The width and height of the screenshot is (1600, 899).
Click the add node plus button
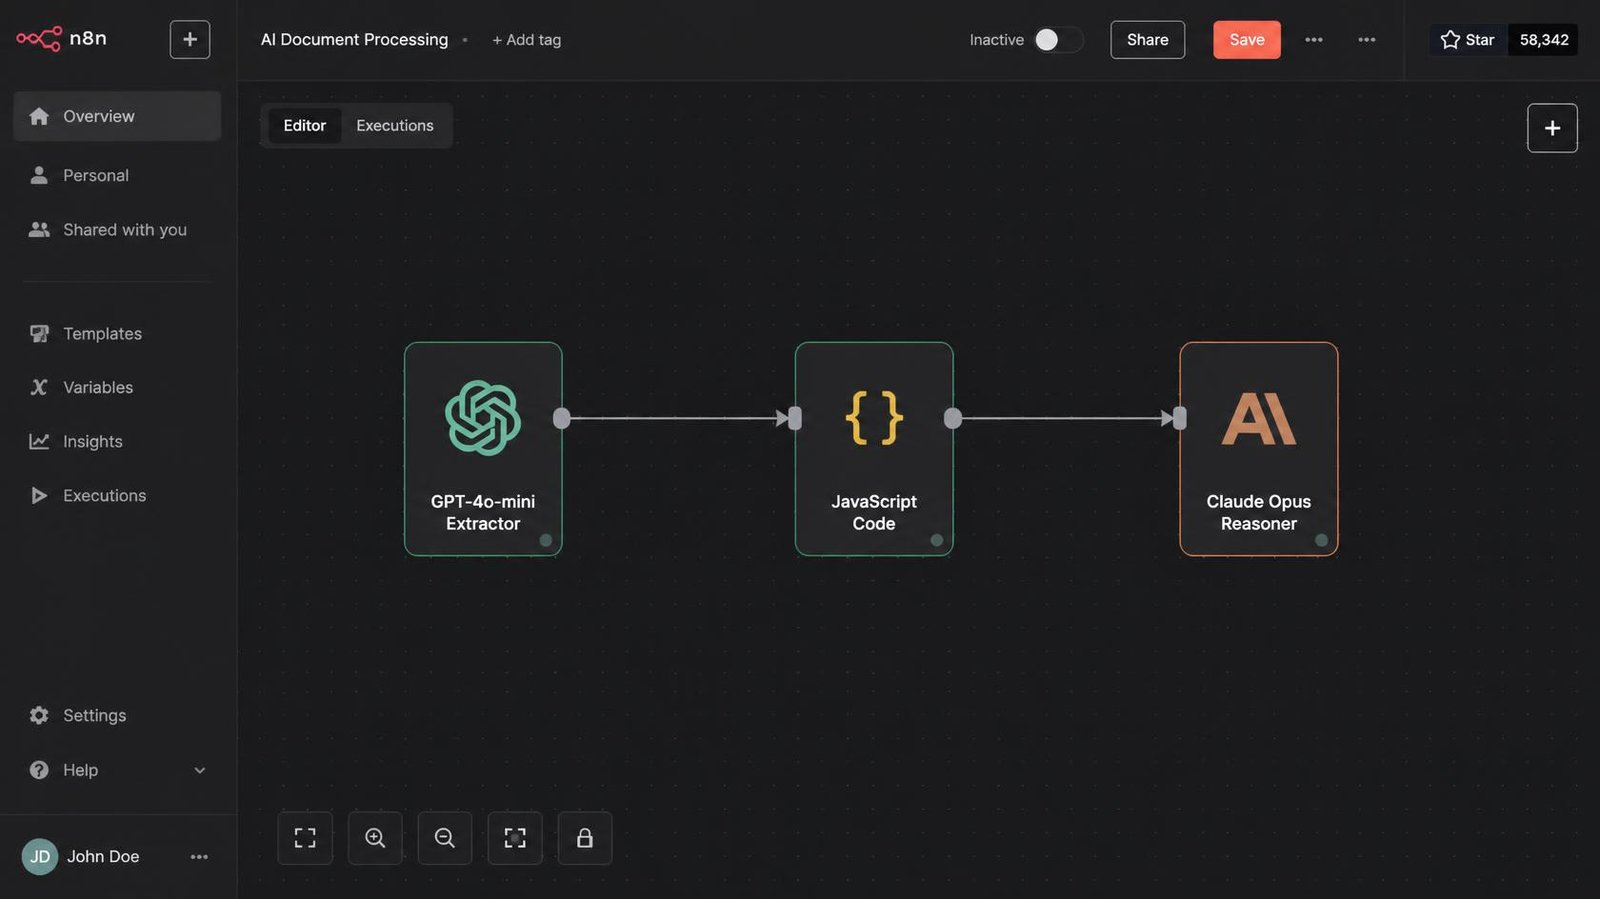(x=1552, y=128)
